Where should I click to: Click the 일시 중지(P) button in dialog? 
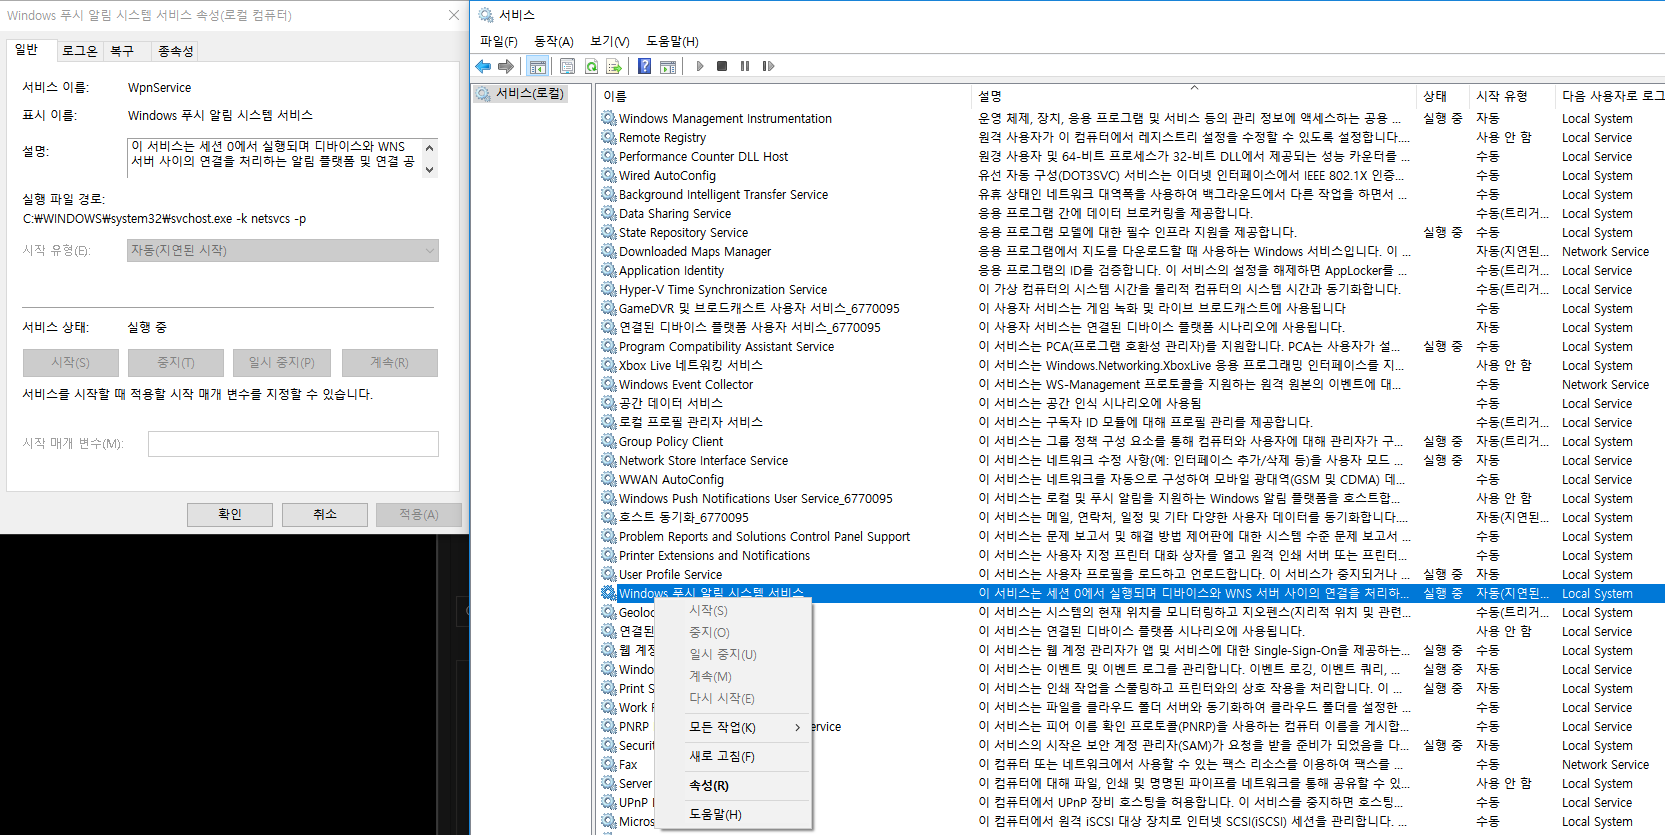coord(282,362)
